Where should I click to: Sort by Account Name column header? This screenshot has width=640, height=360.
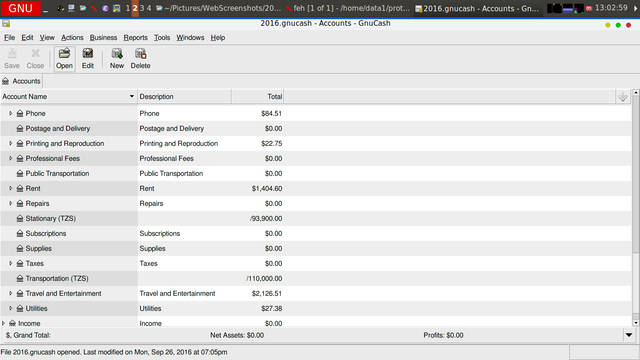69,97
